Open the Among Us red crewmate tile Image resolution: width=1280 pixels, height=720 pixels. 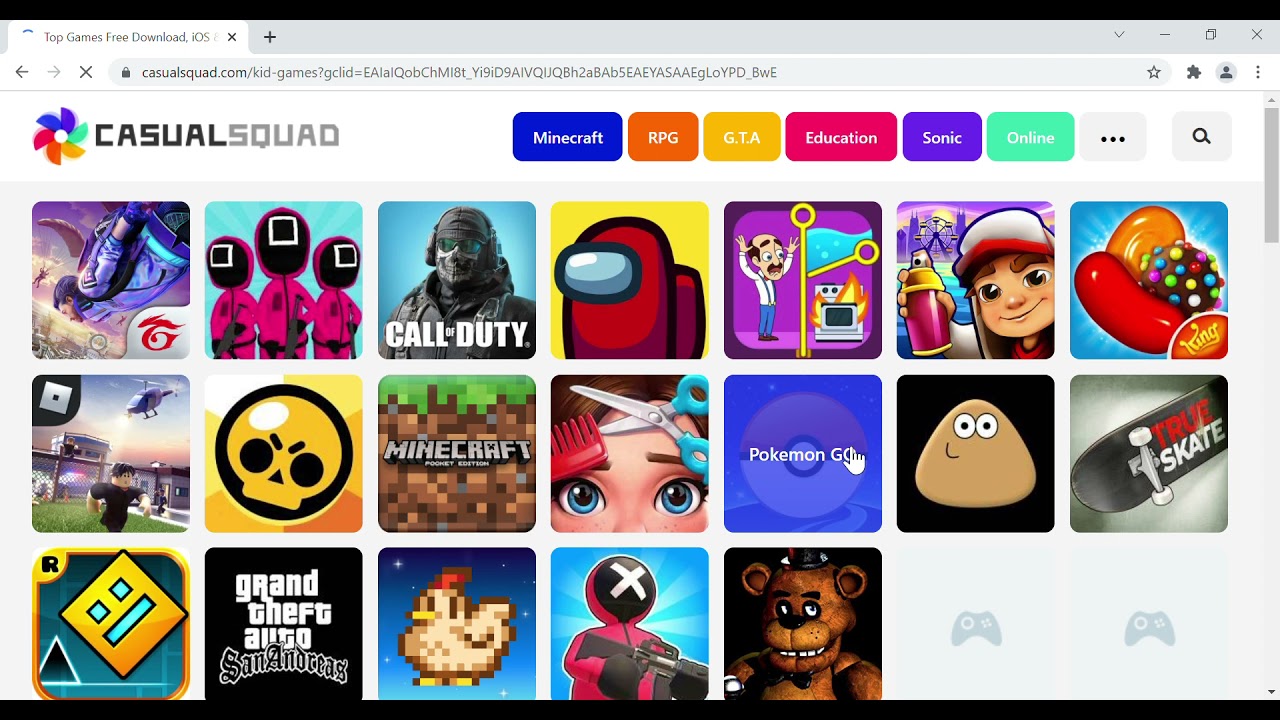point(630,280)
